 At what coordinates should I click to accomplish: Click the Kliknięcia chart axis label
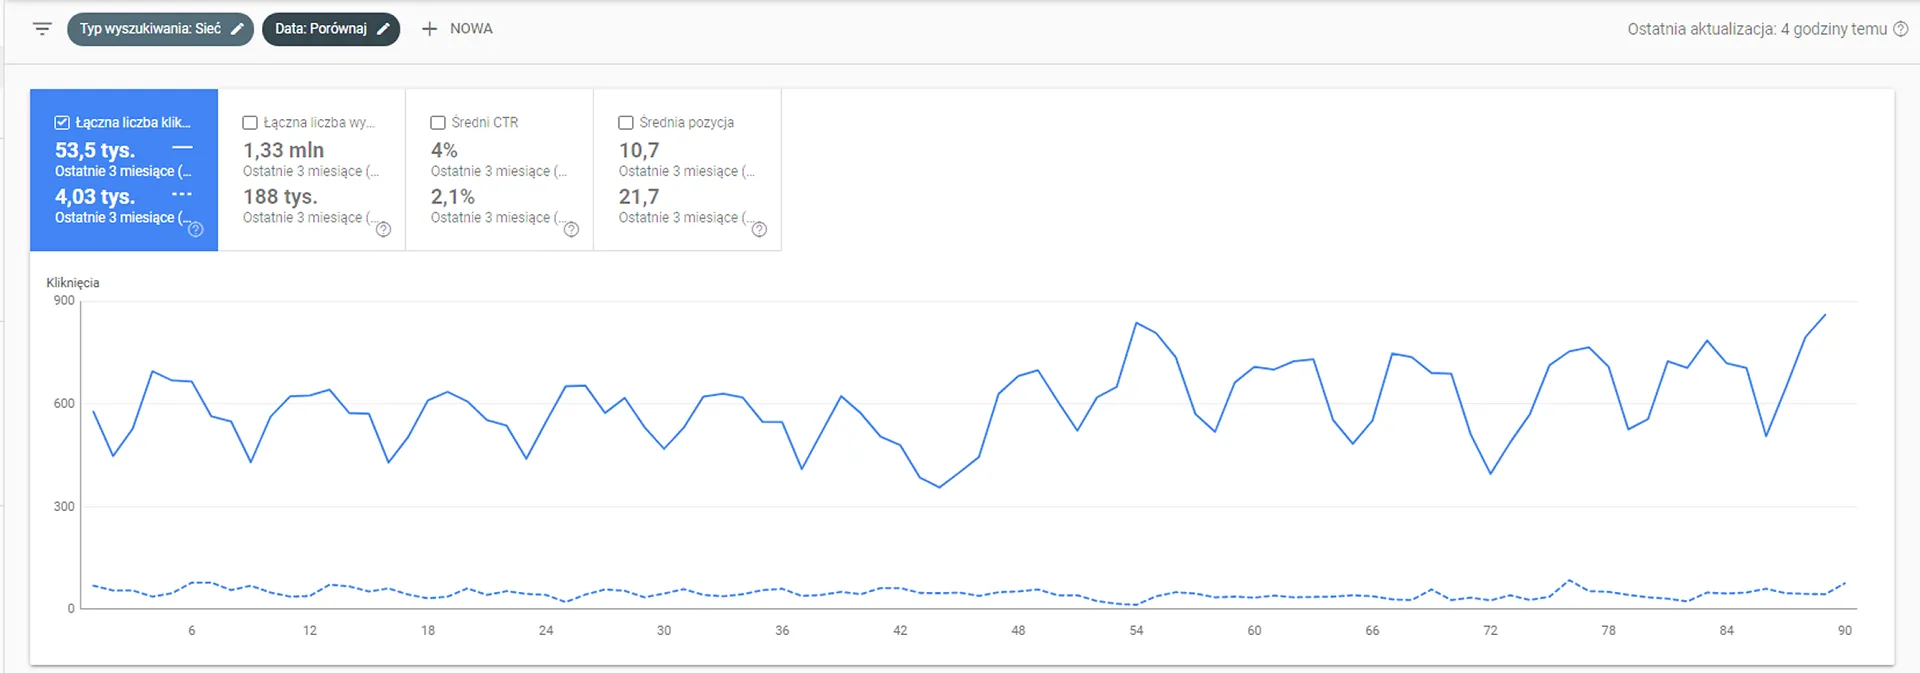click(x=73, y=283)
